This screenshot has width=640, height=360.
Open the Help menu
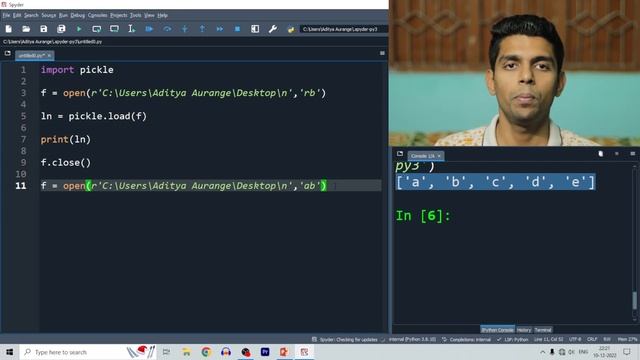162,15
